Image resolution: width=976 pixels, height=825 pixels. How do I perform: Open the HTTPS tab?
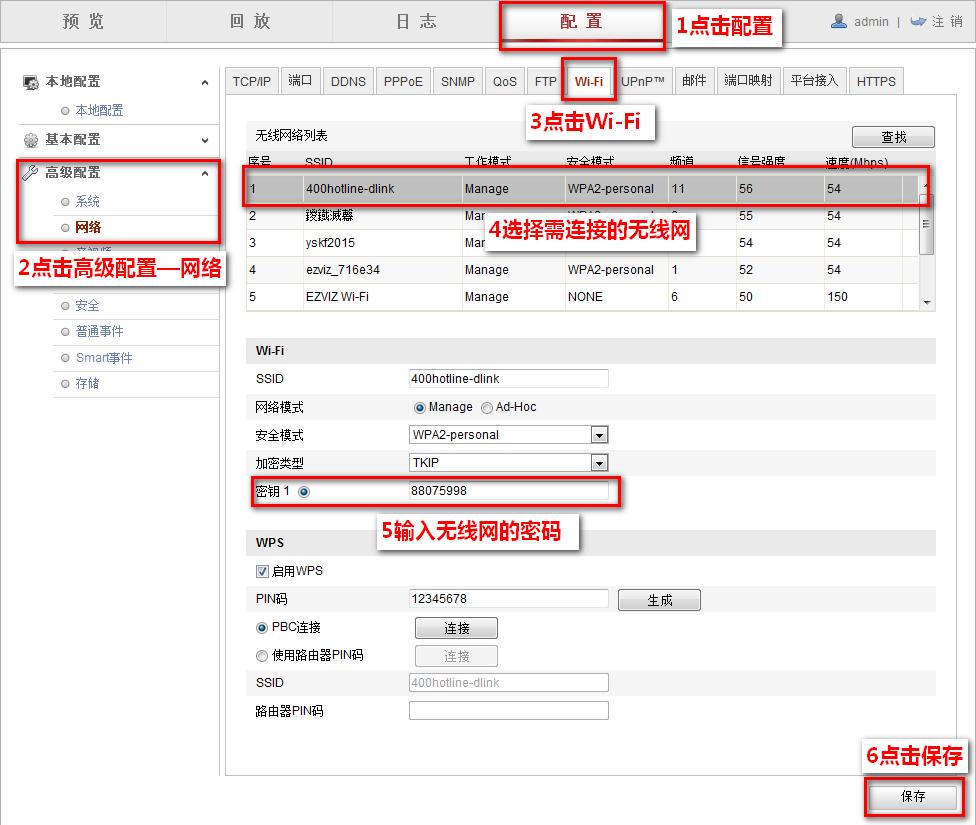pyautogui.click(x=876, y=81)
